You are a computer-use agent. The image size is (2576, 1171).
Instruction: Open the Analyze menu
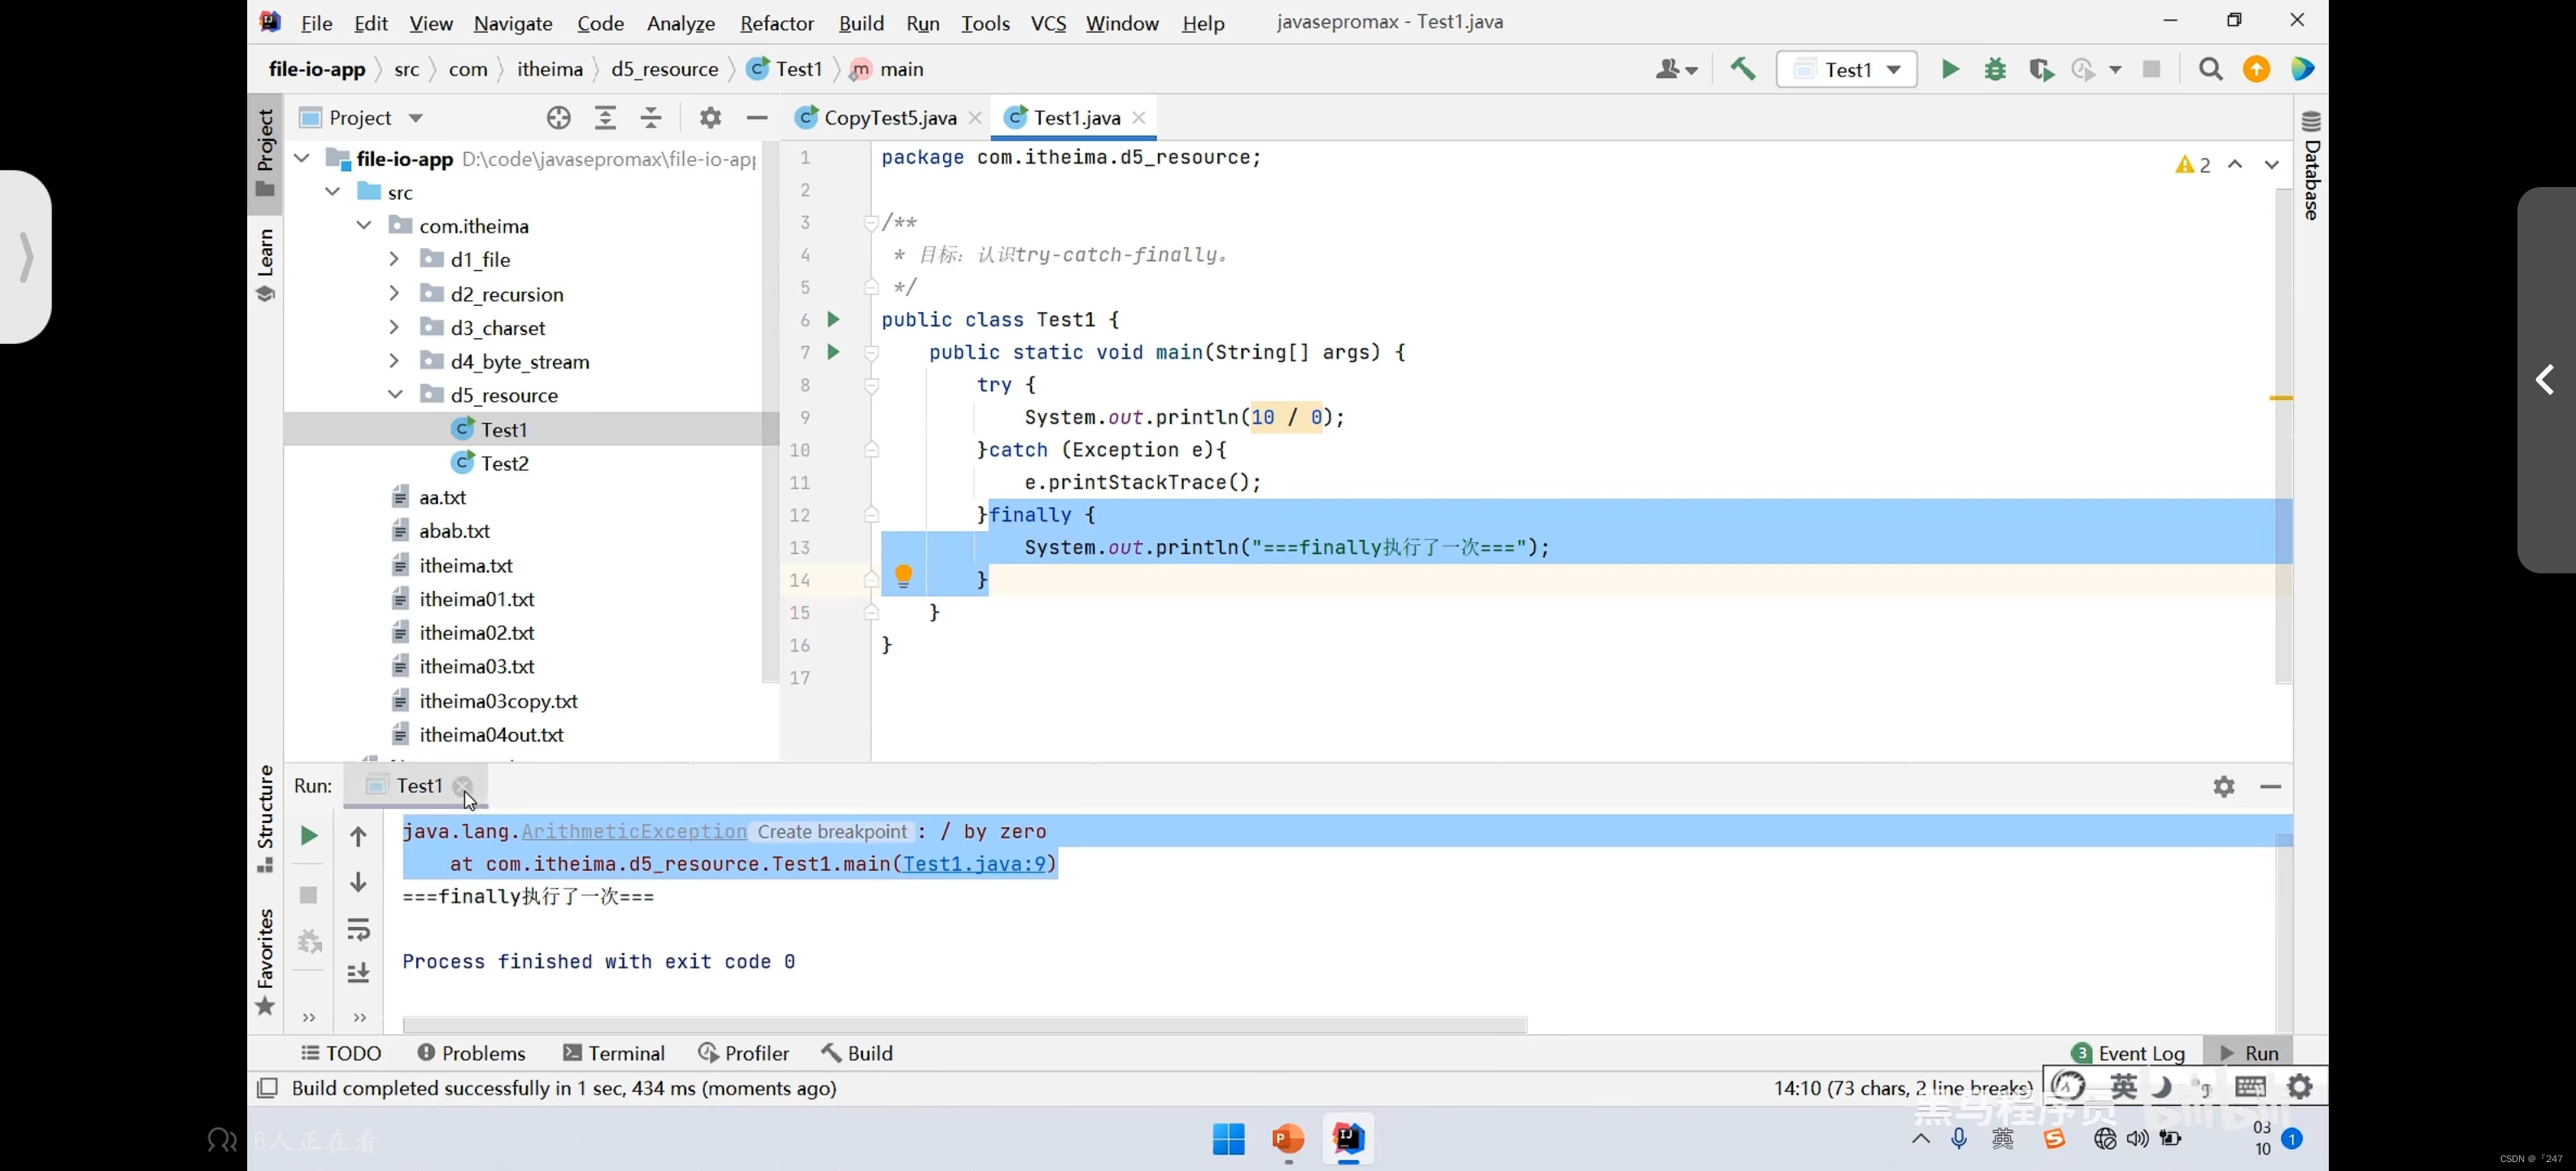click(680, 22)
